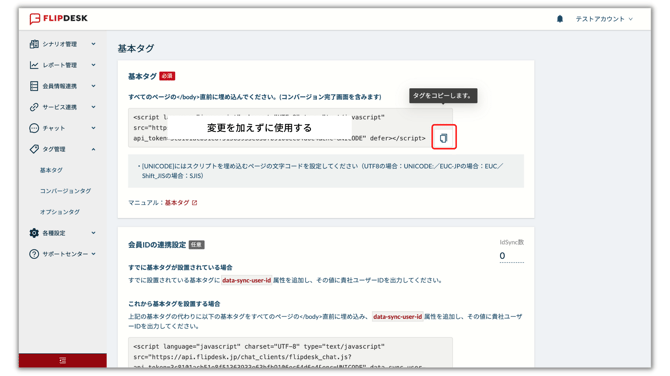The image size is (670, 376).
Task: Click the レポート管理 chart icon
Action: (x=34, y=65)
